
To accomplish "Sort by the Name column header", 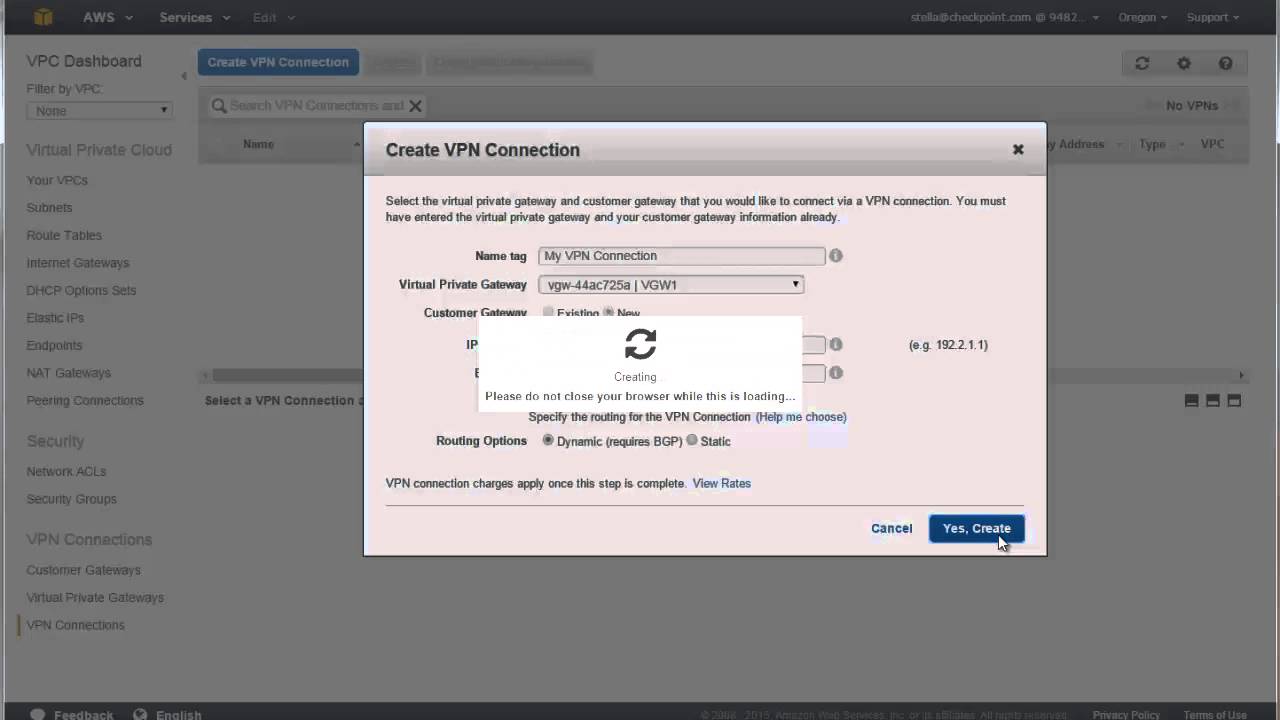I will pos(258,144).
